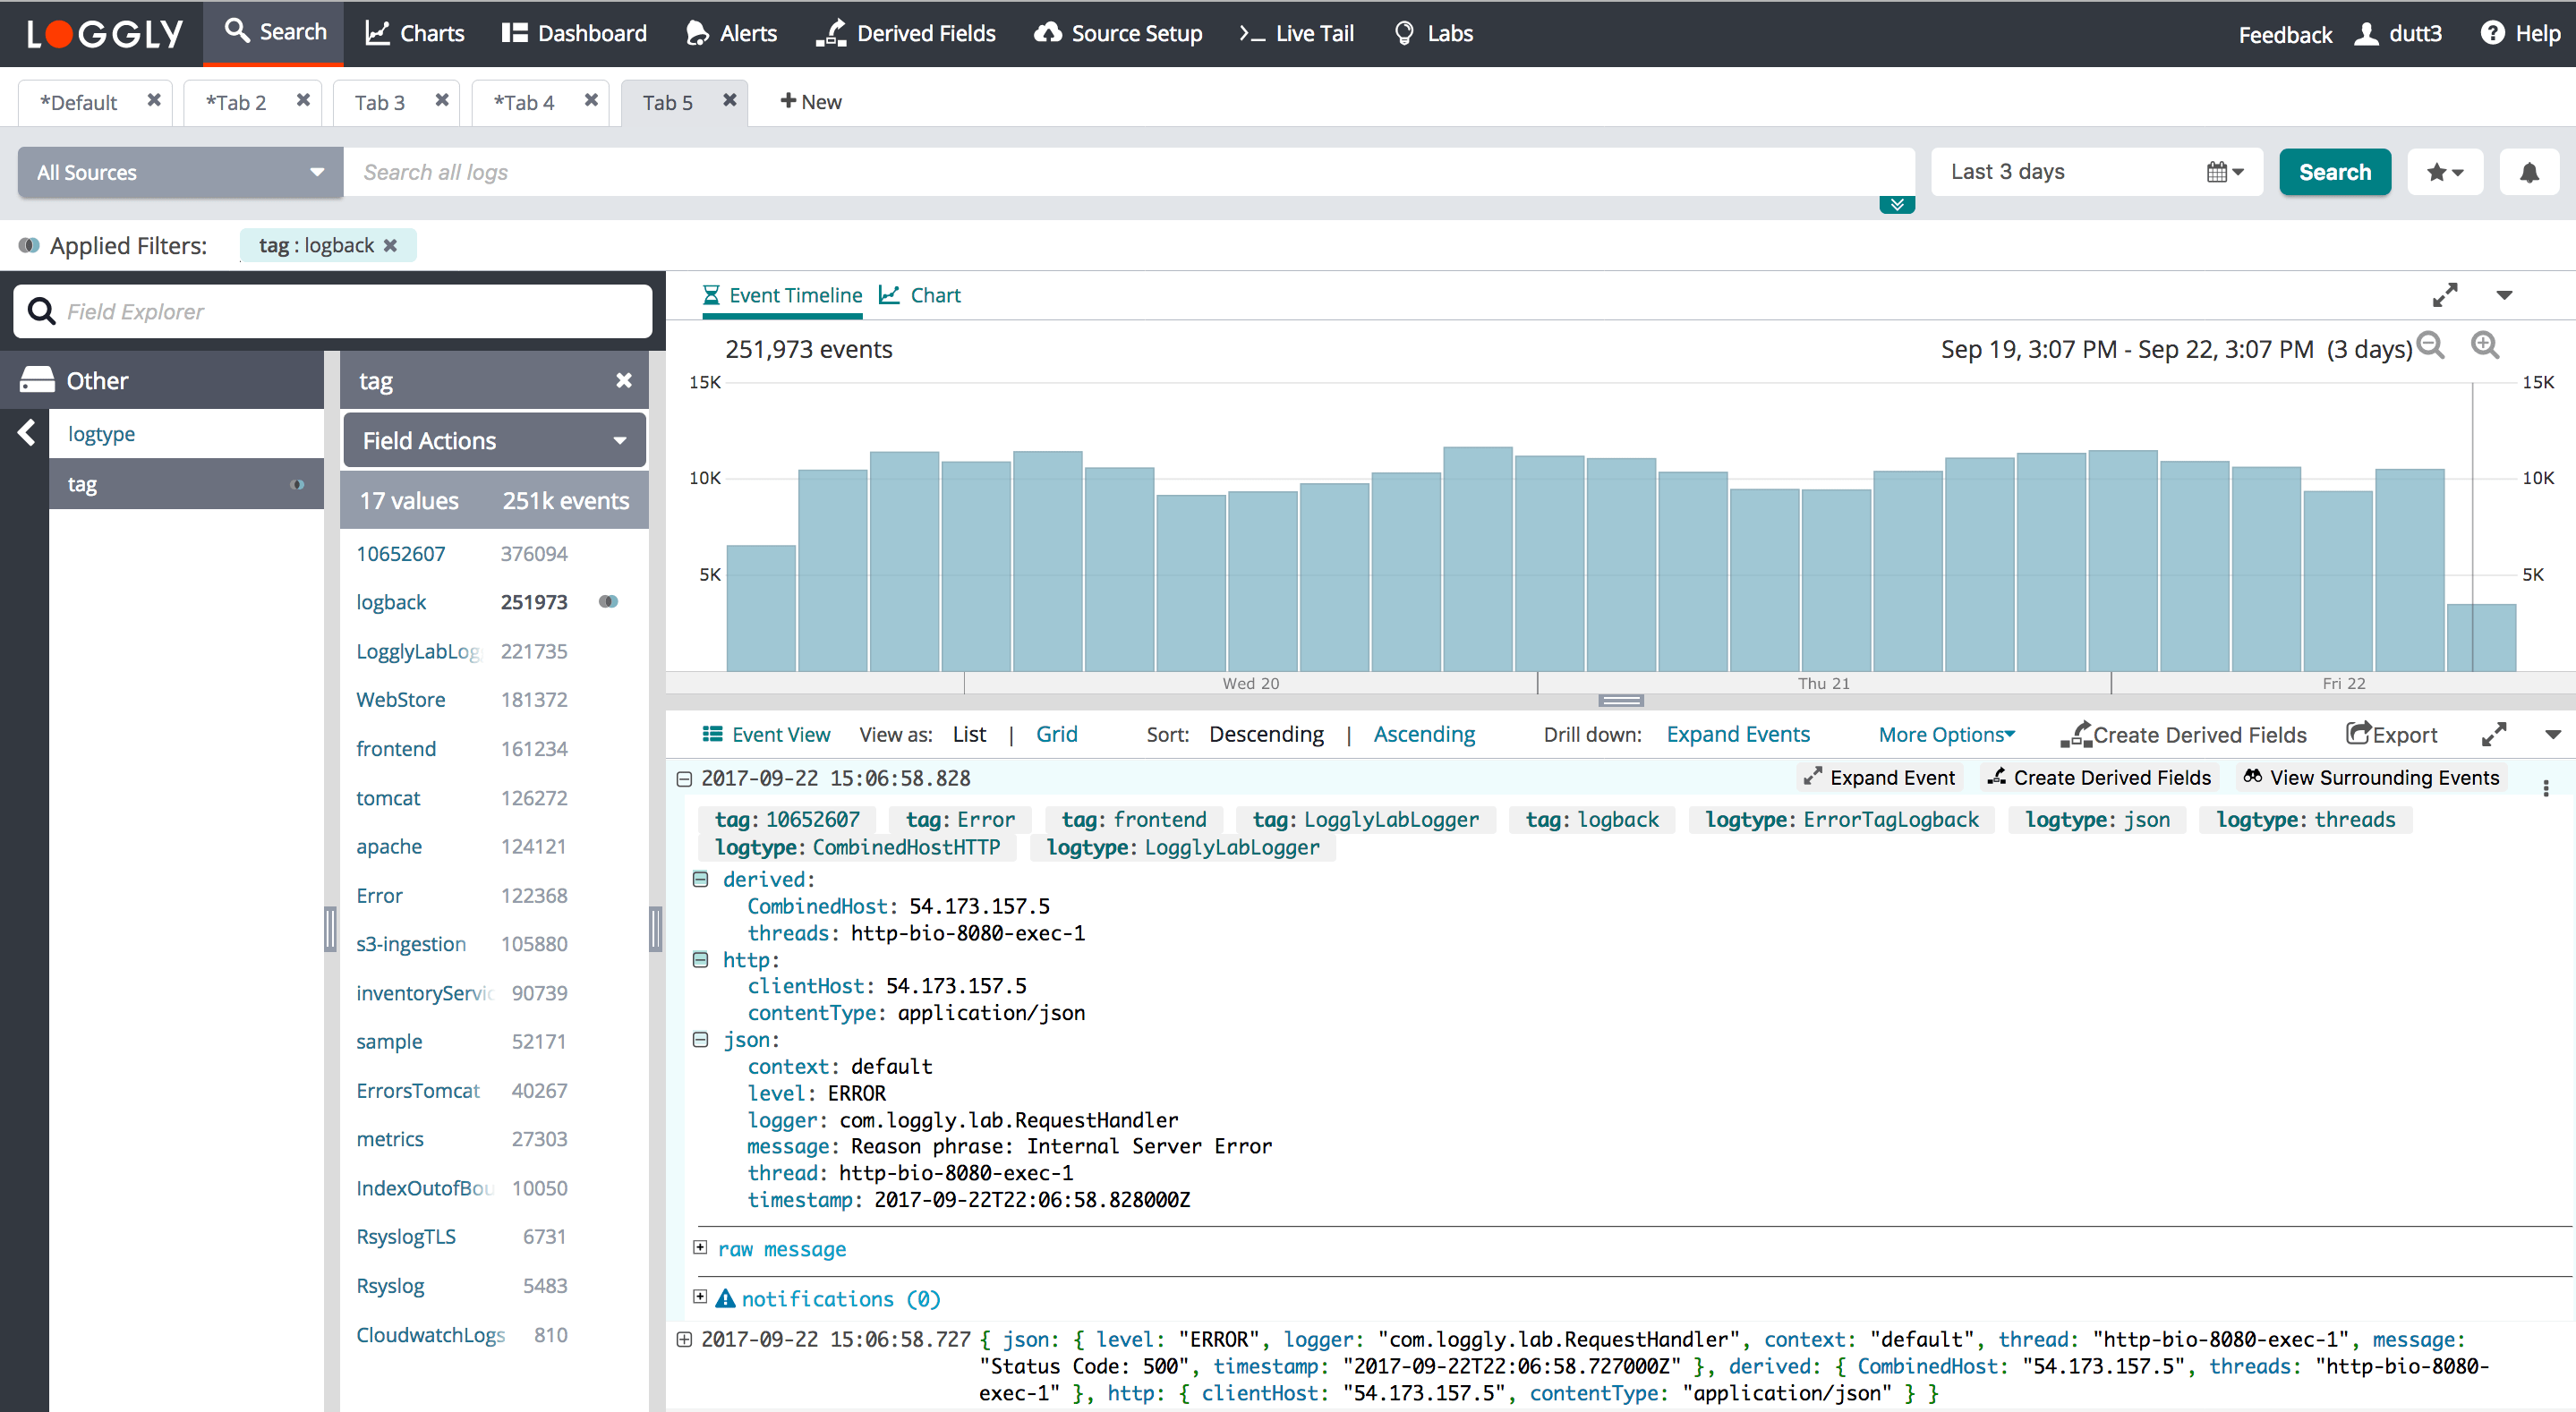Image resolution: width=2576 pixels, height=1412 pixels.
Task: Click the green Search button
Action: coord(2334,172)
